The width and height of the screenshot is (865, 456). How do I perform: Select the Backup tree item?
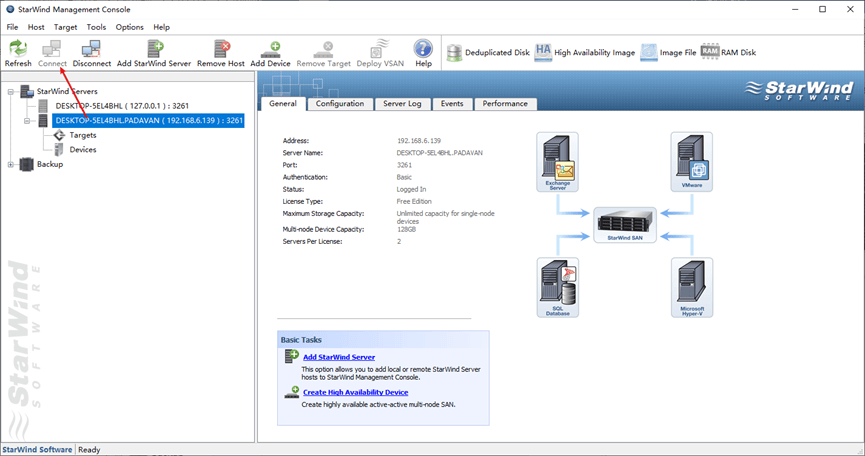pos(50,164)
